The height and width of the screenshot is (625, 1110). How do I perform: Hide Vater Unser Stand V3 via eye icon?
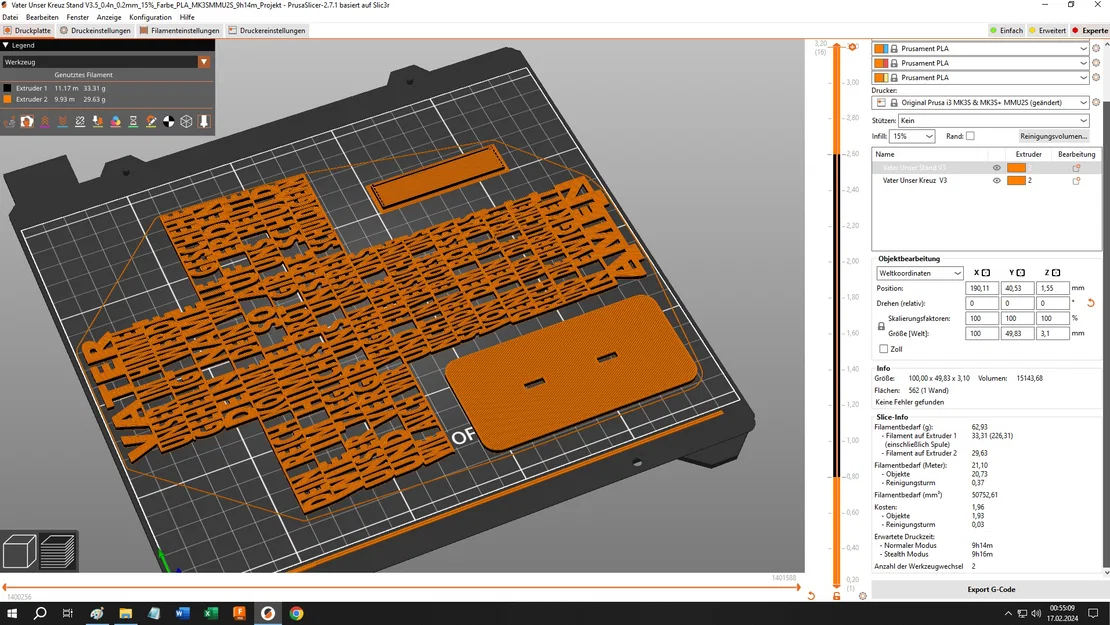[997, 168]
